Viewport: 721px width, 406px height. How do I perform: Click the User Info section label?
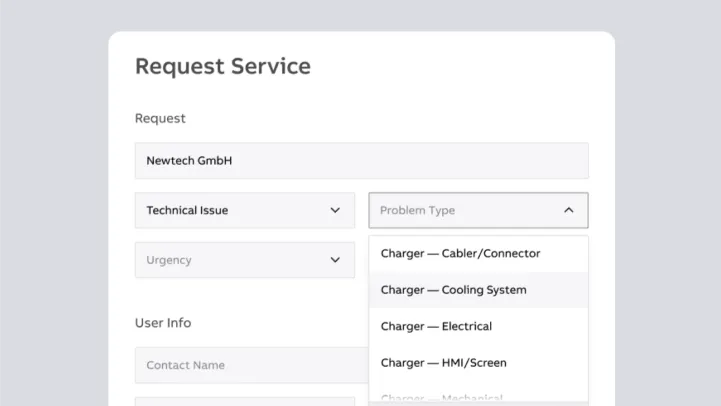pyautogui.click(x=163, y=323)
